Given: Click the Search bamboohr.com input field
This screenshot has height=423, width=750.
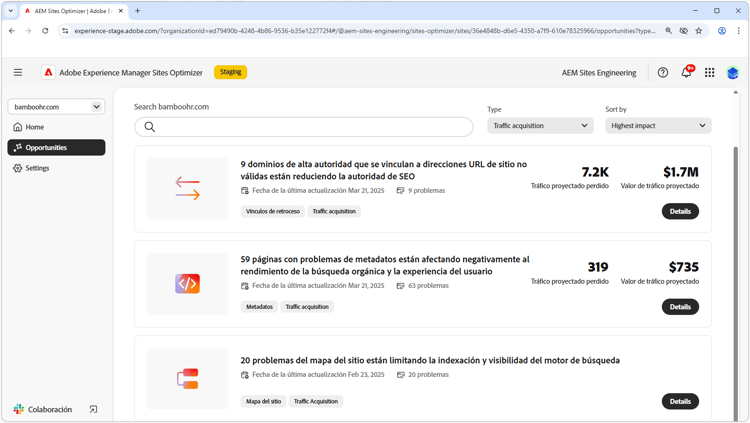Looking at the screenshot, I should (304, 127).
